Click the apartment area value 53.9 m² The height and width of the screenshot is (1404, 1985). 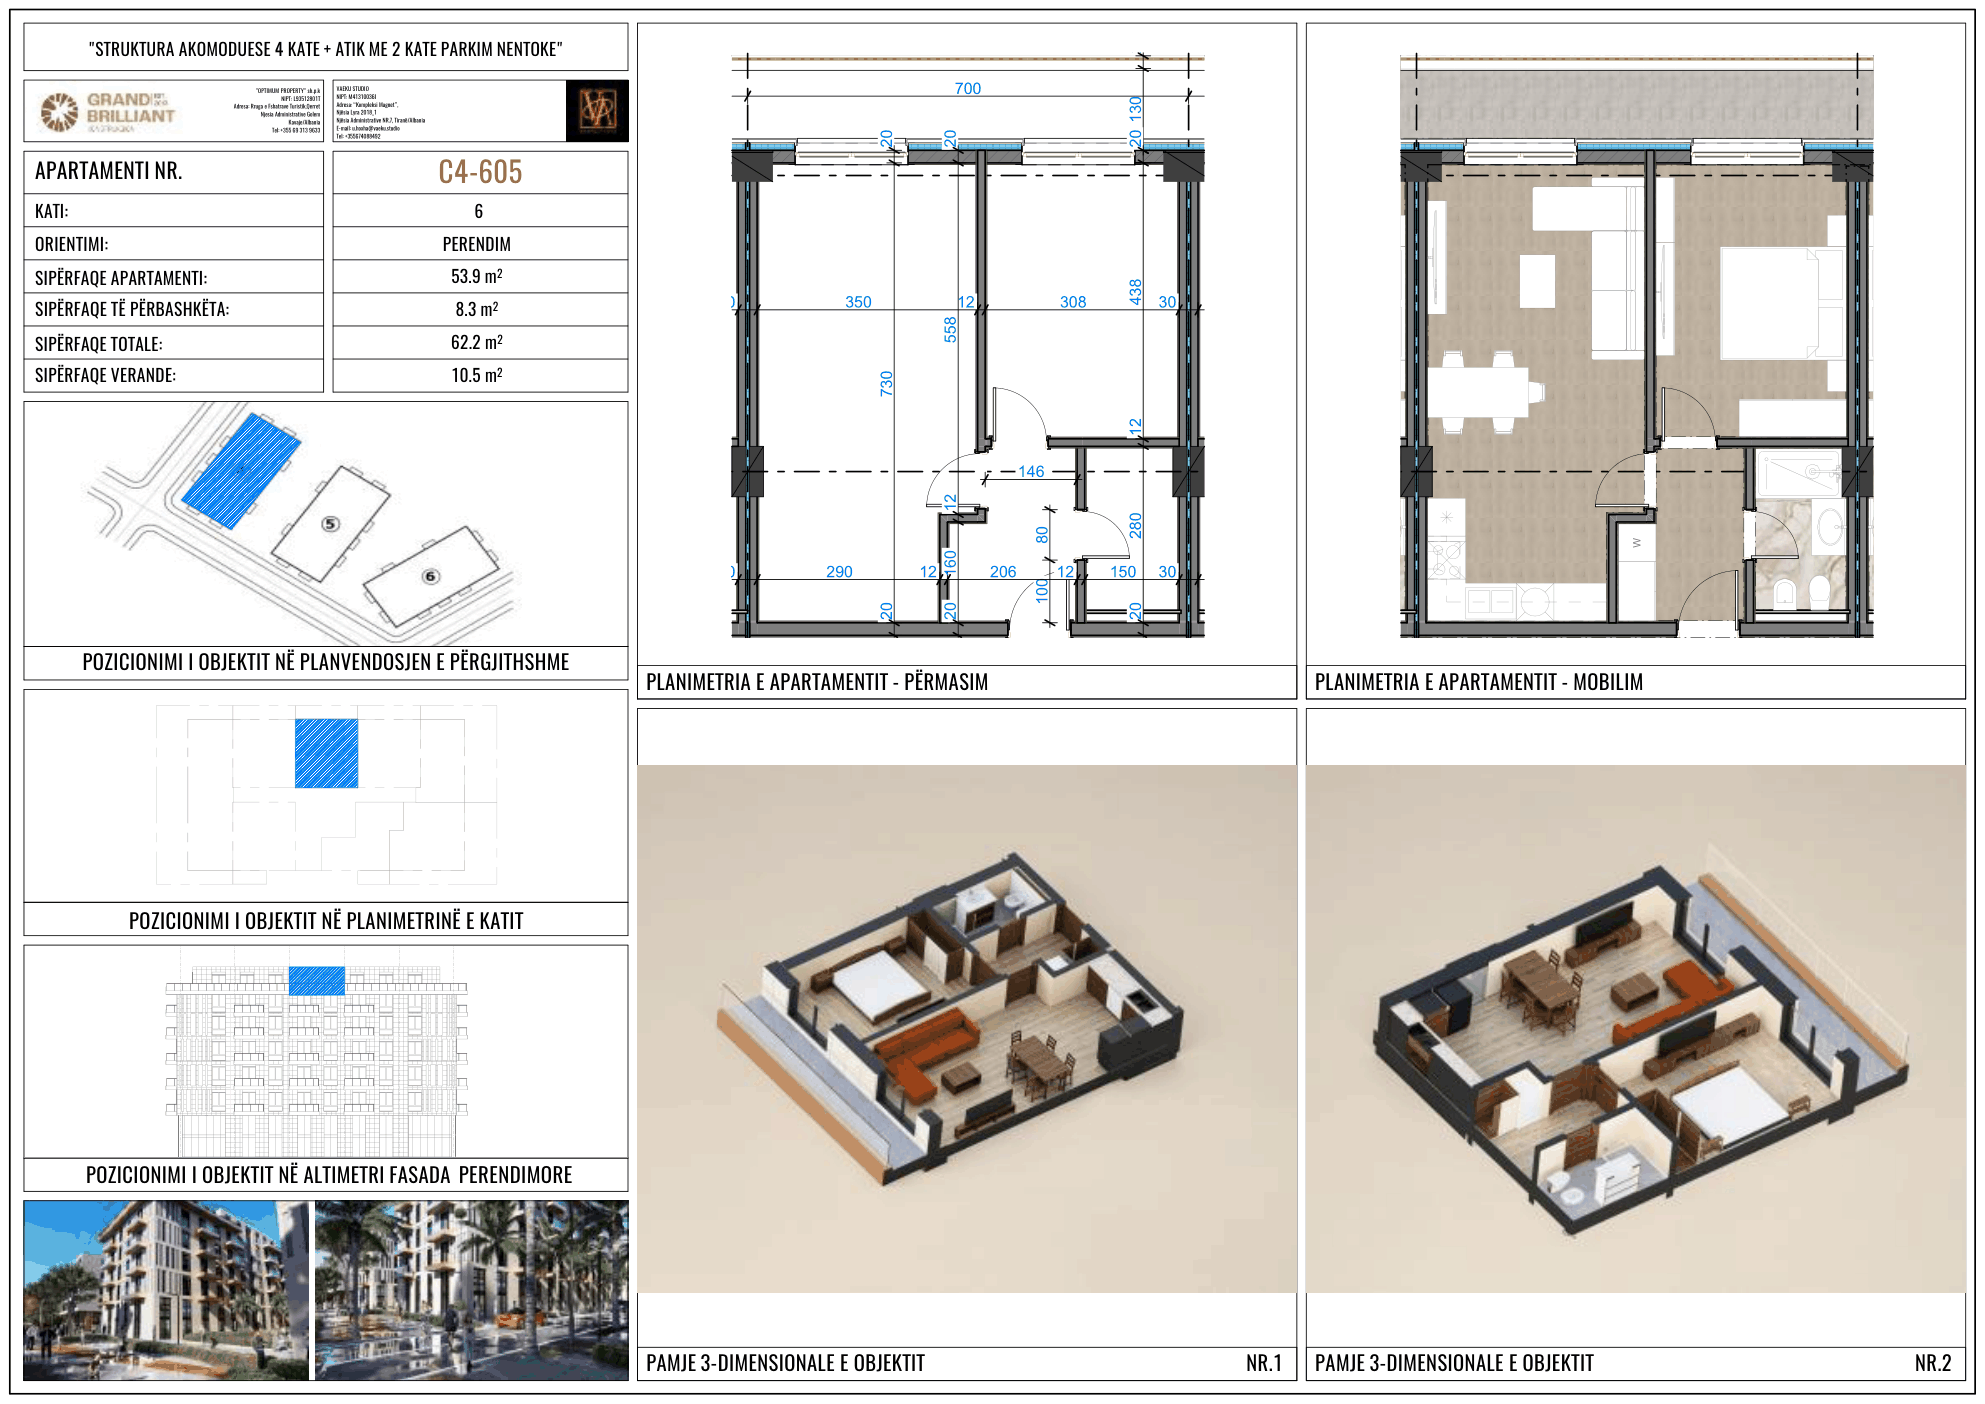coord(477,276)
